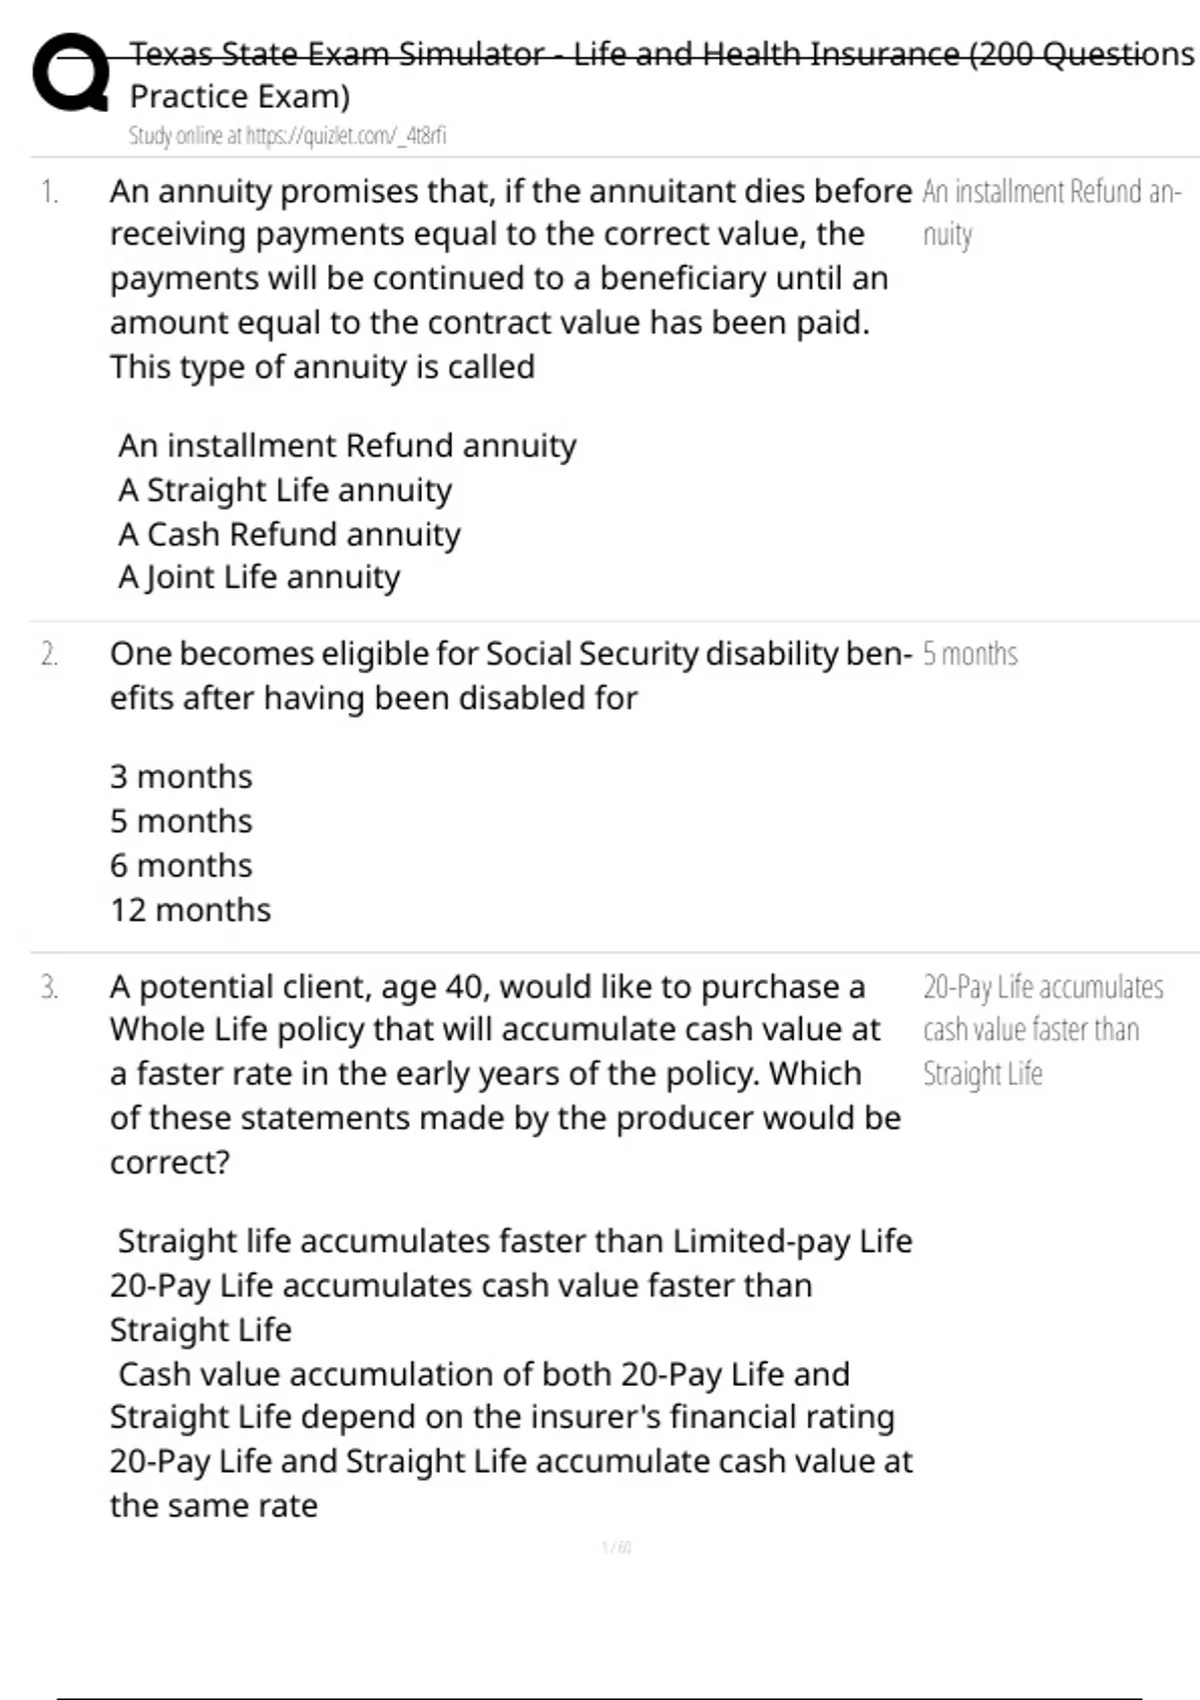Choose the 12 months option

coord(190,910)
